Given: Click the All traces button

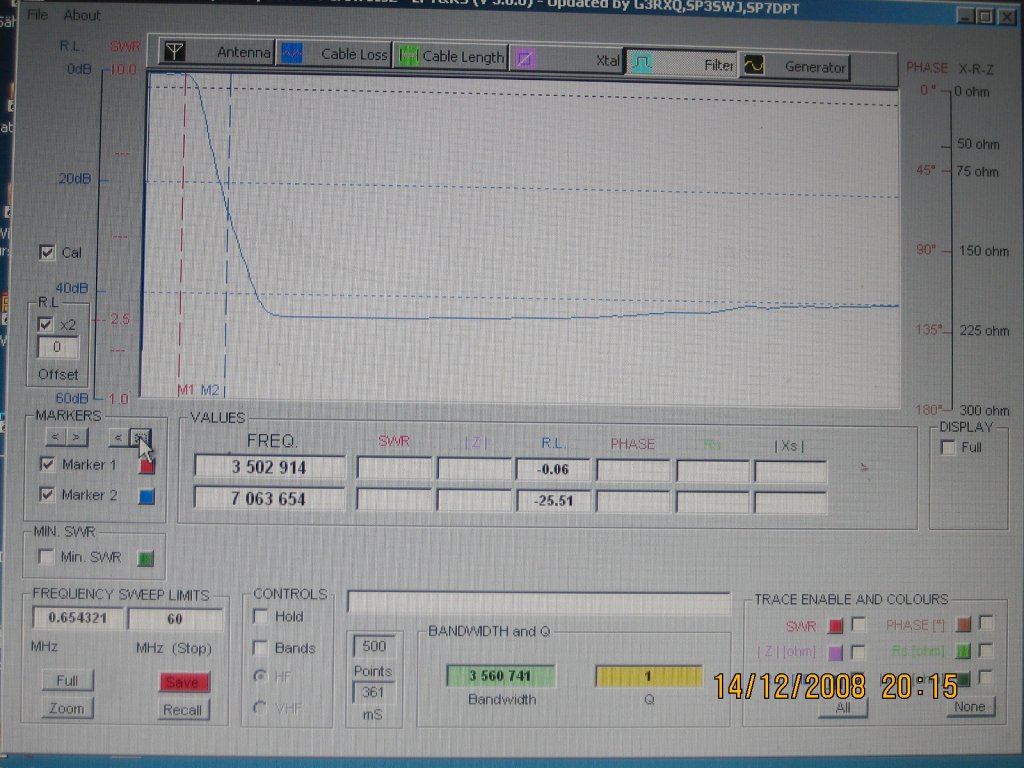Looking at the screenshot, I should [x=842, y=707].
